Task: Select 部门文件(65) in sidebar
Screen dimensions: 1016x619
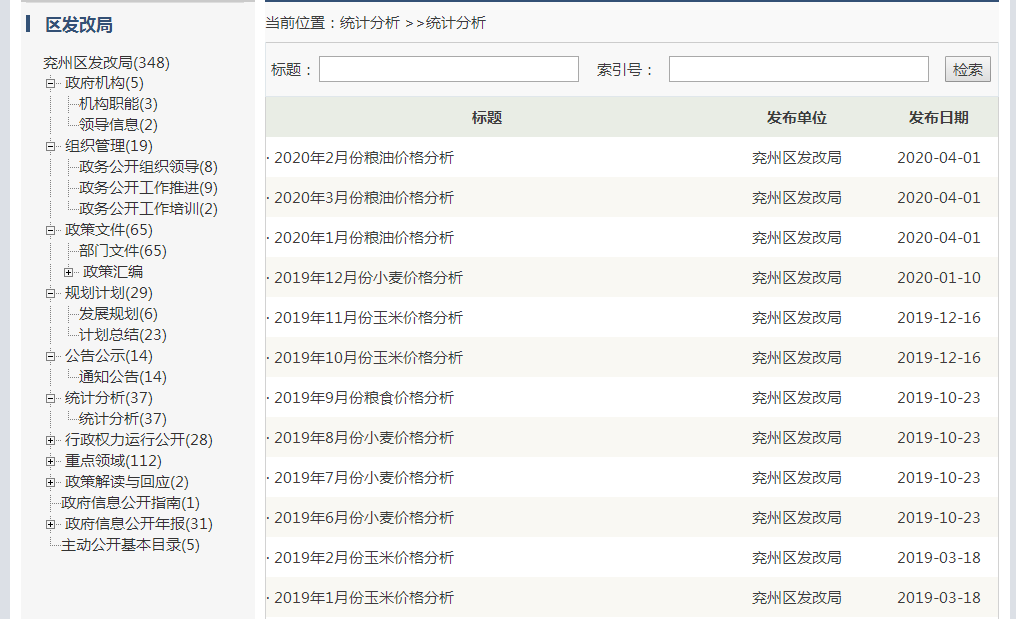Action: (x=122, y=251)
